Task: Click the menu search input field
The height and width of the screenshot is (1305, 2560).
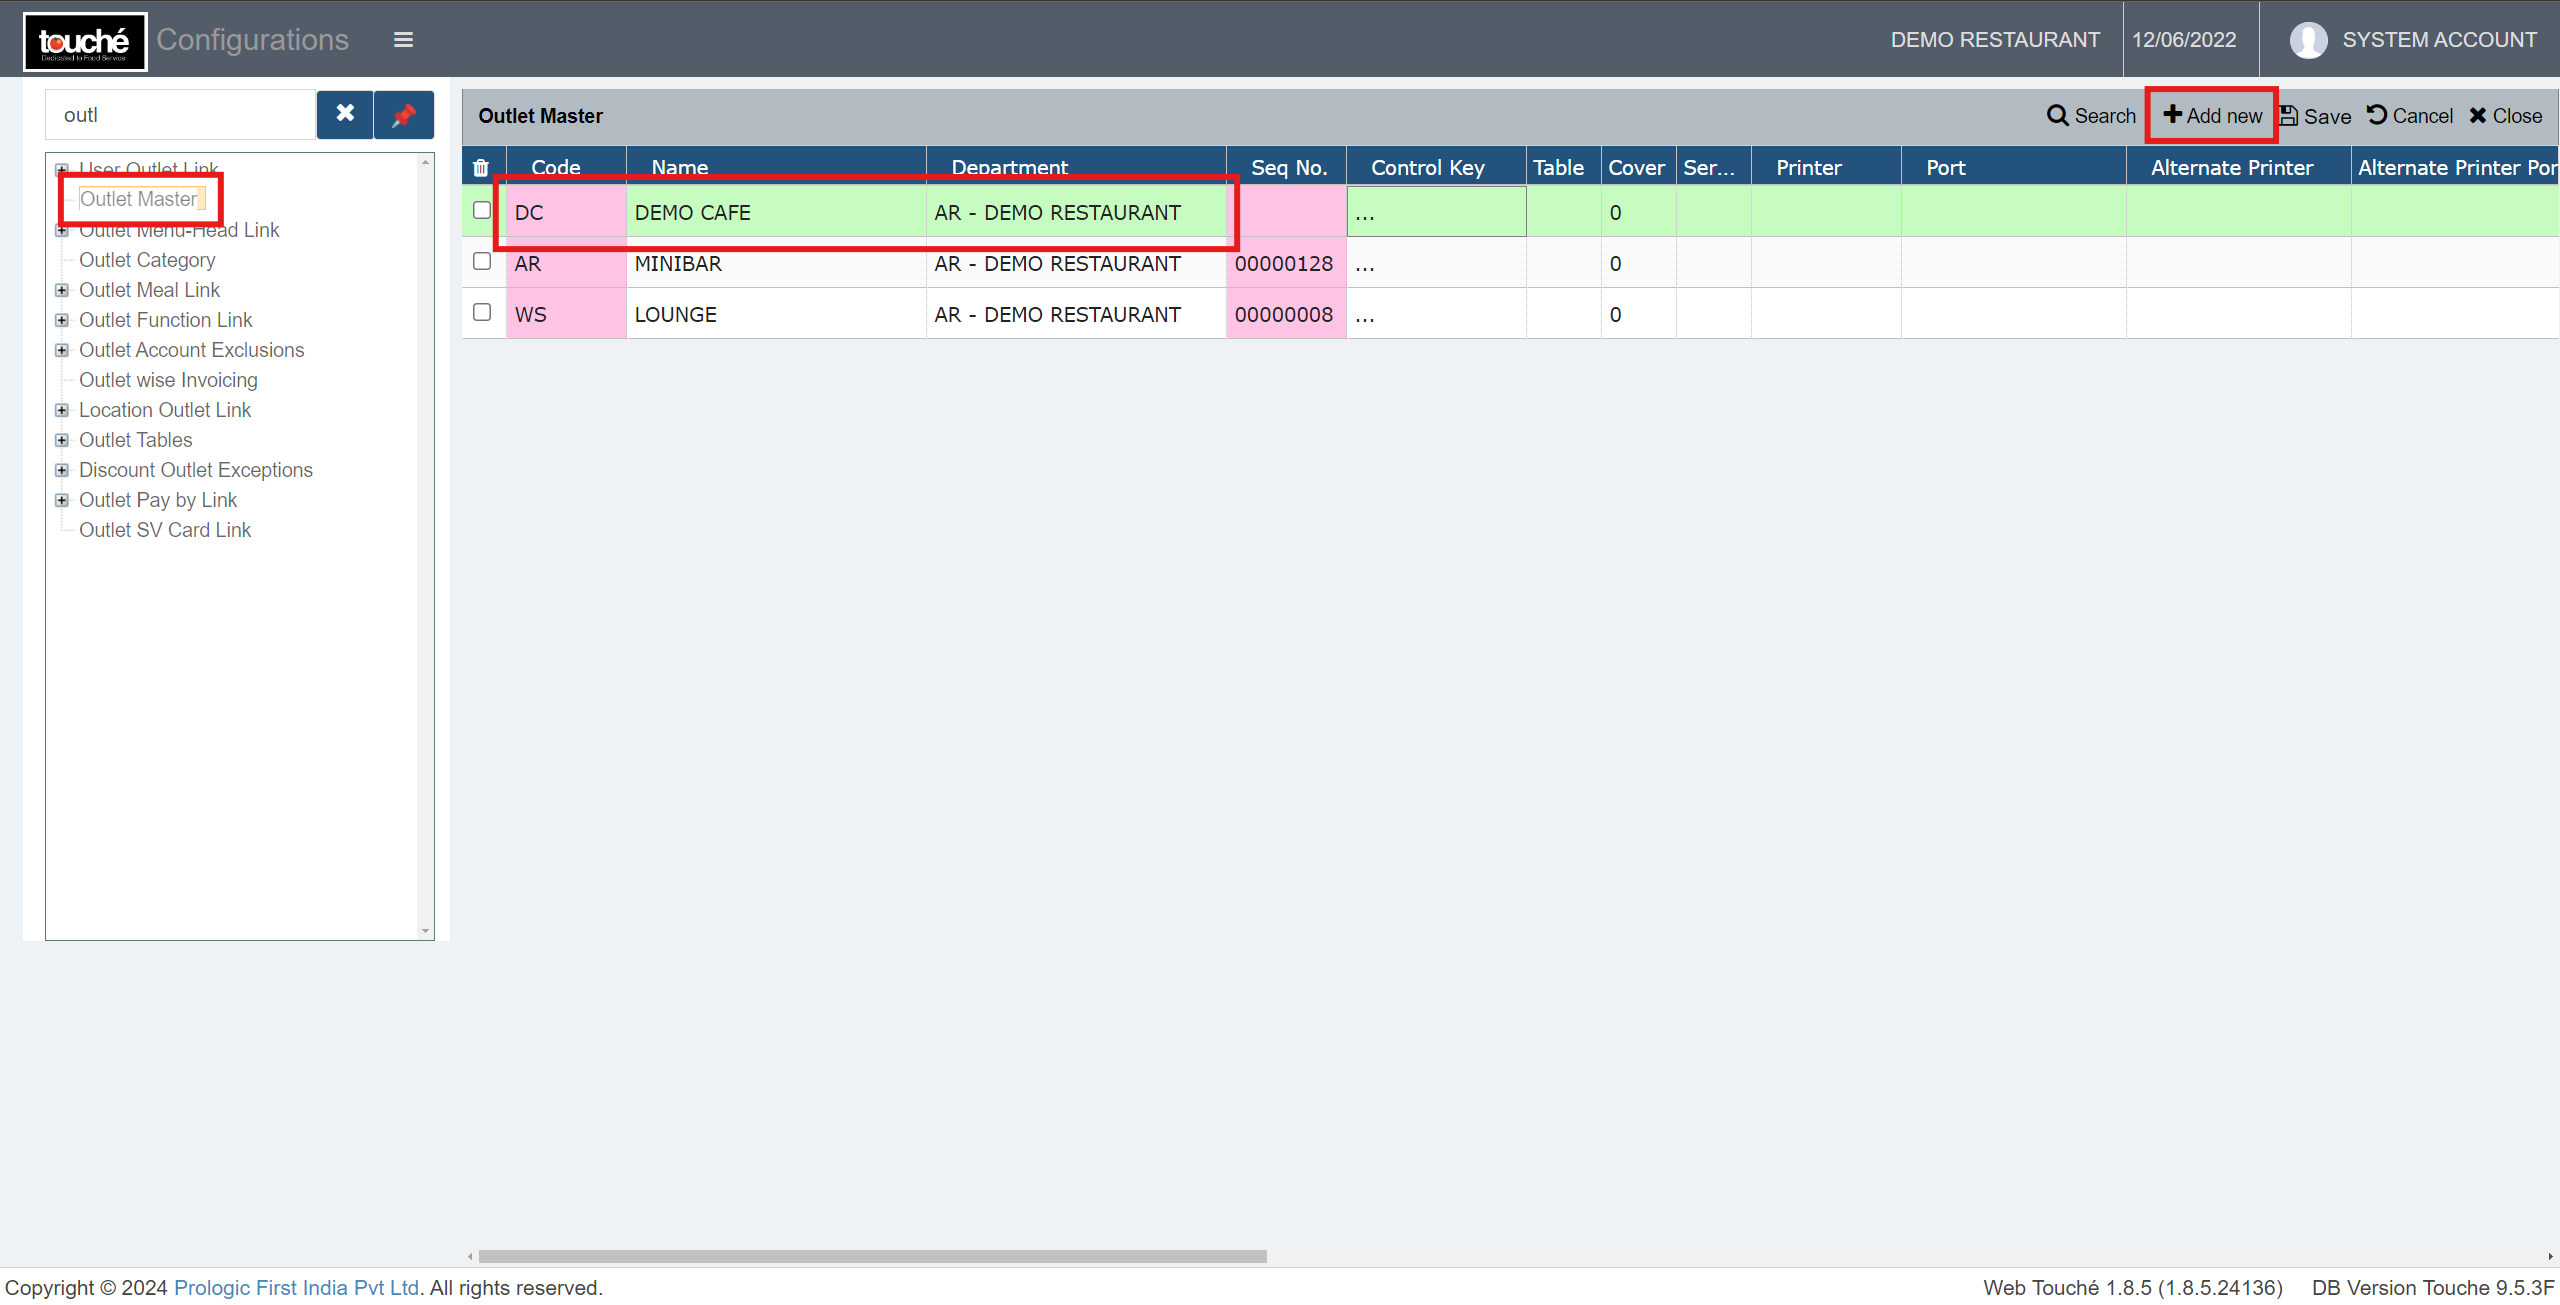Action: 180,115
